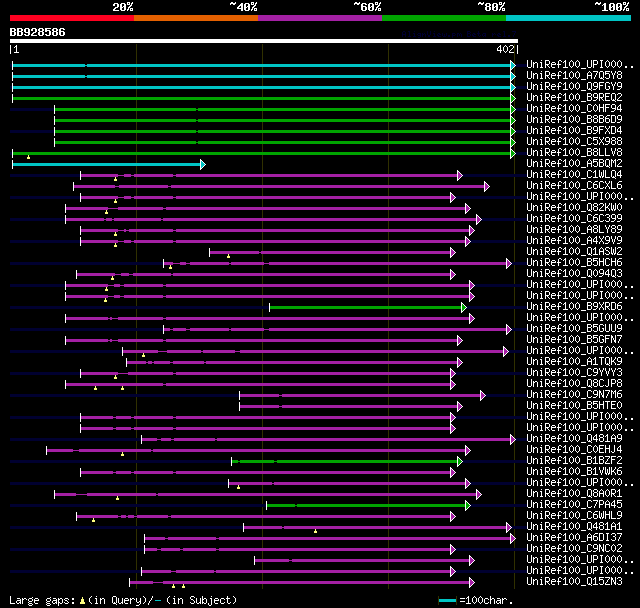Open hit UniRef100_A7Q5Y8
Screen dimensions: 640x608
574,75
